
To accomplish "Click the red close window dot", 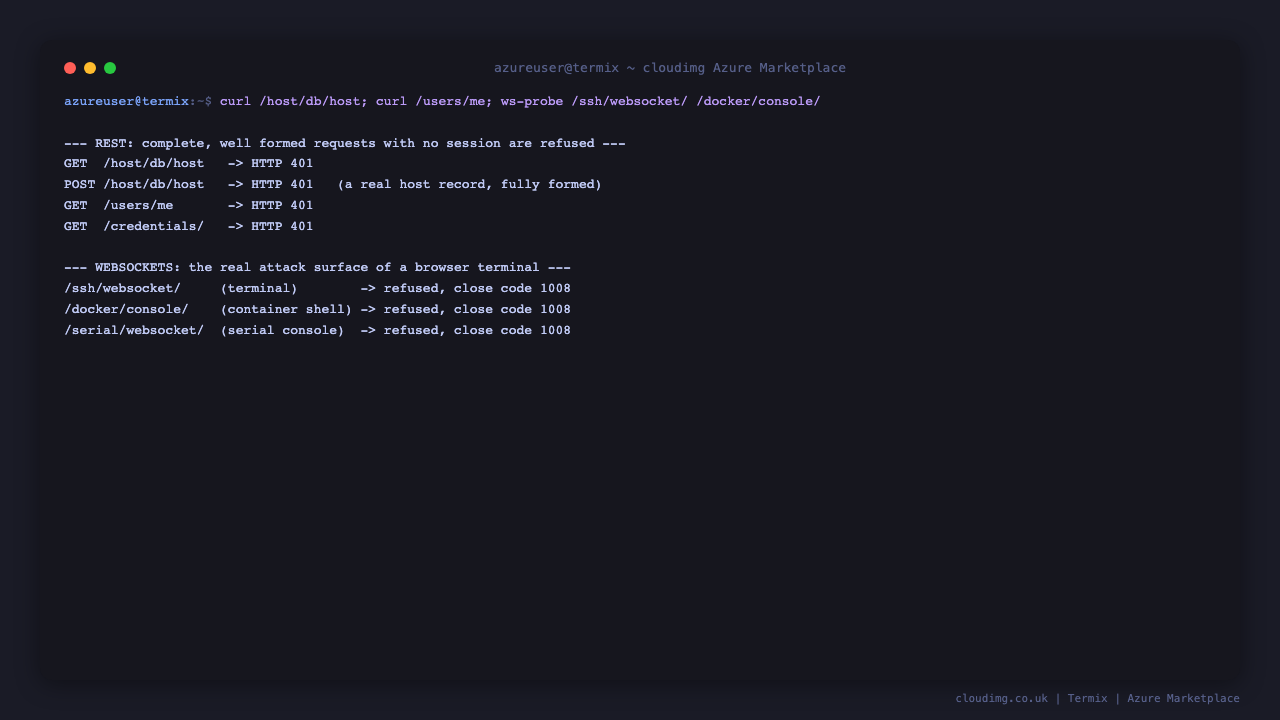I will 70,68.
